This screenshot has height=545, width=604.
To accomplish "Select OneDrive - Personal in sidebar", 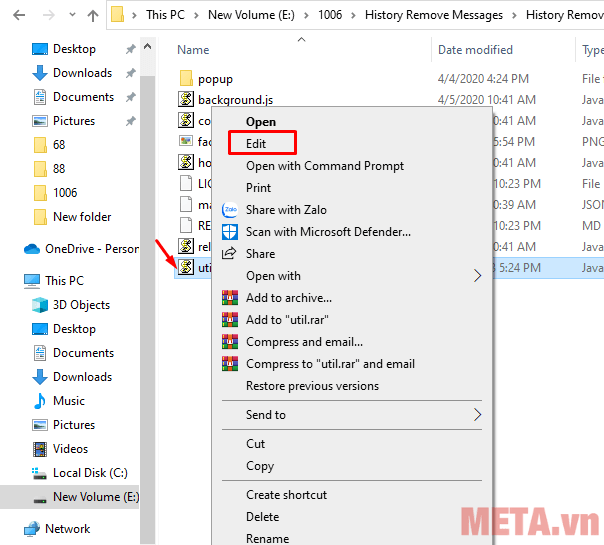I will click(92, 249).
